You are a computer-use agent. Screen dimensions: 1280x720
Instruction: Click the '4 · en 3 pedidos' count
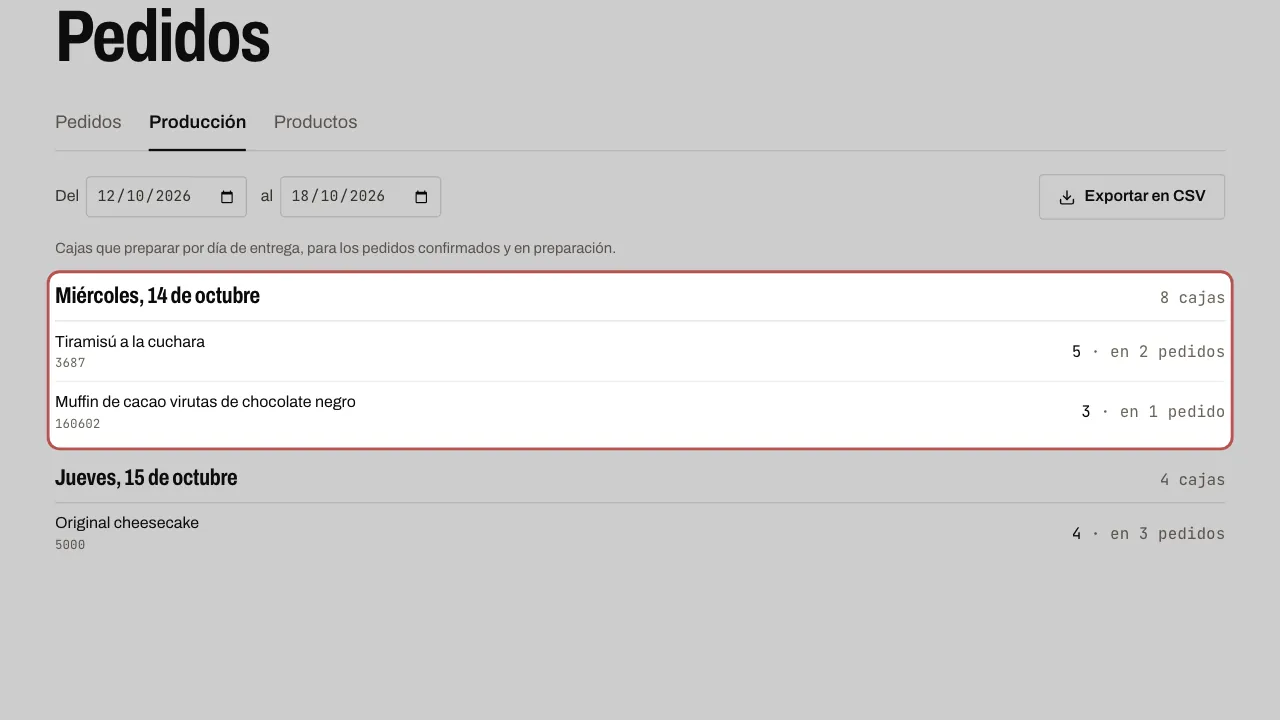click(x=1148, y=534)
